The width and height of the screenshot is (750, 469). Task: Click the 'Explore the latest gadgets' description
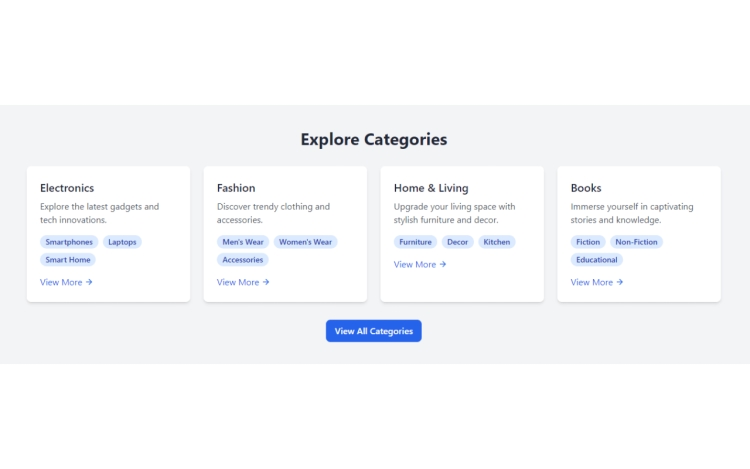pos(99,213)
